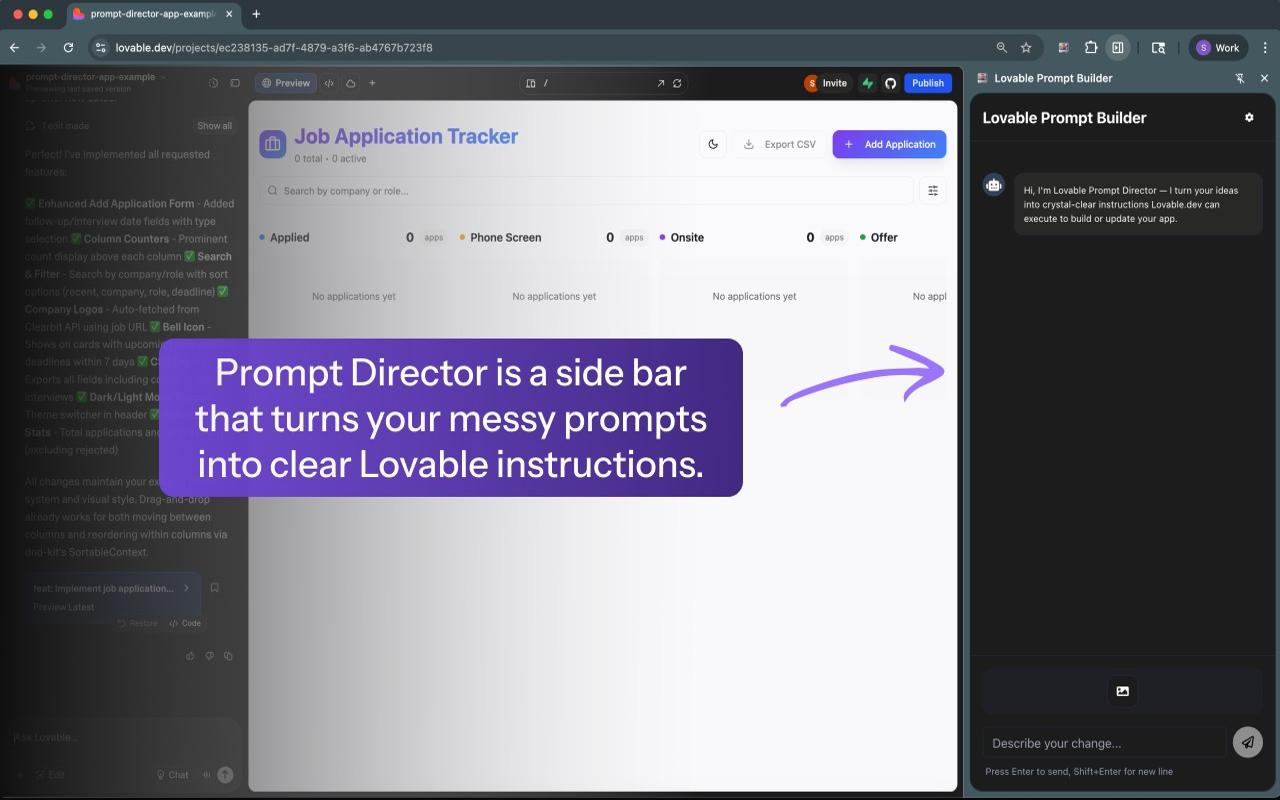Focus the 'Describe your change...' input

(x=1104, y=743)
